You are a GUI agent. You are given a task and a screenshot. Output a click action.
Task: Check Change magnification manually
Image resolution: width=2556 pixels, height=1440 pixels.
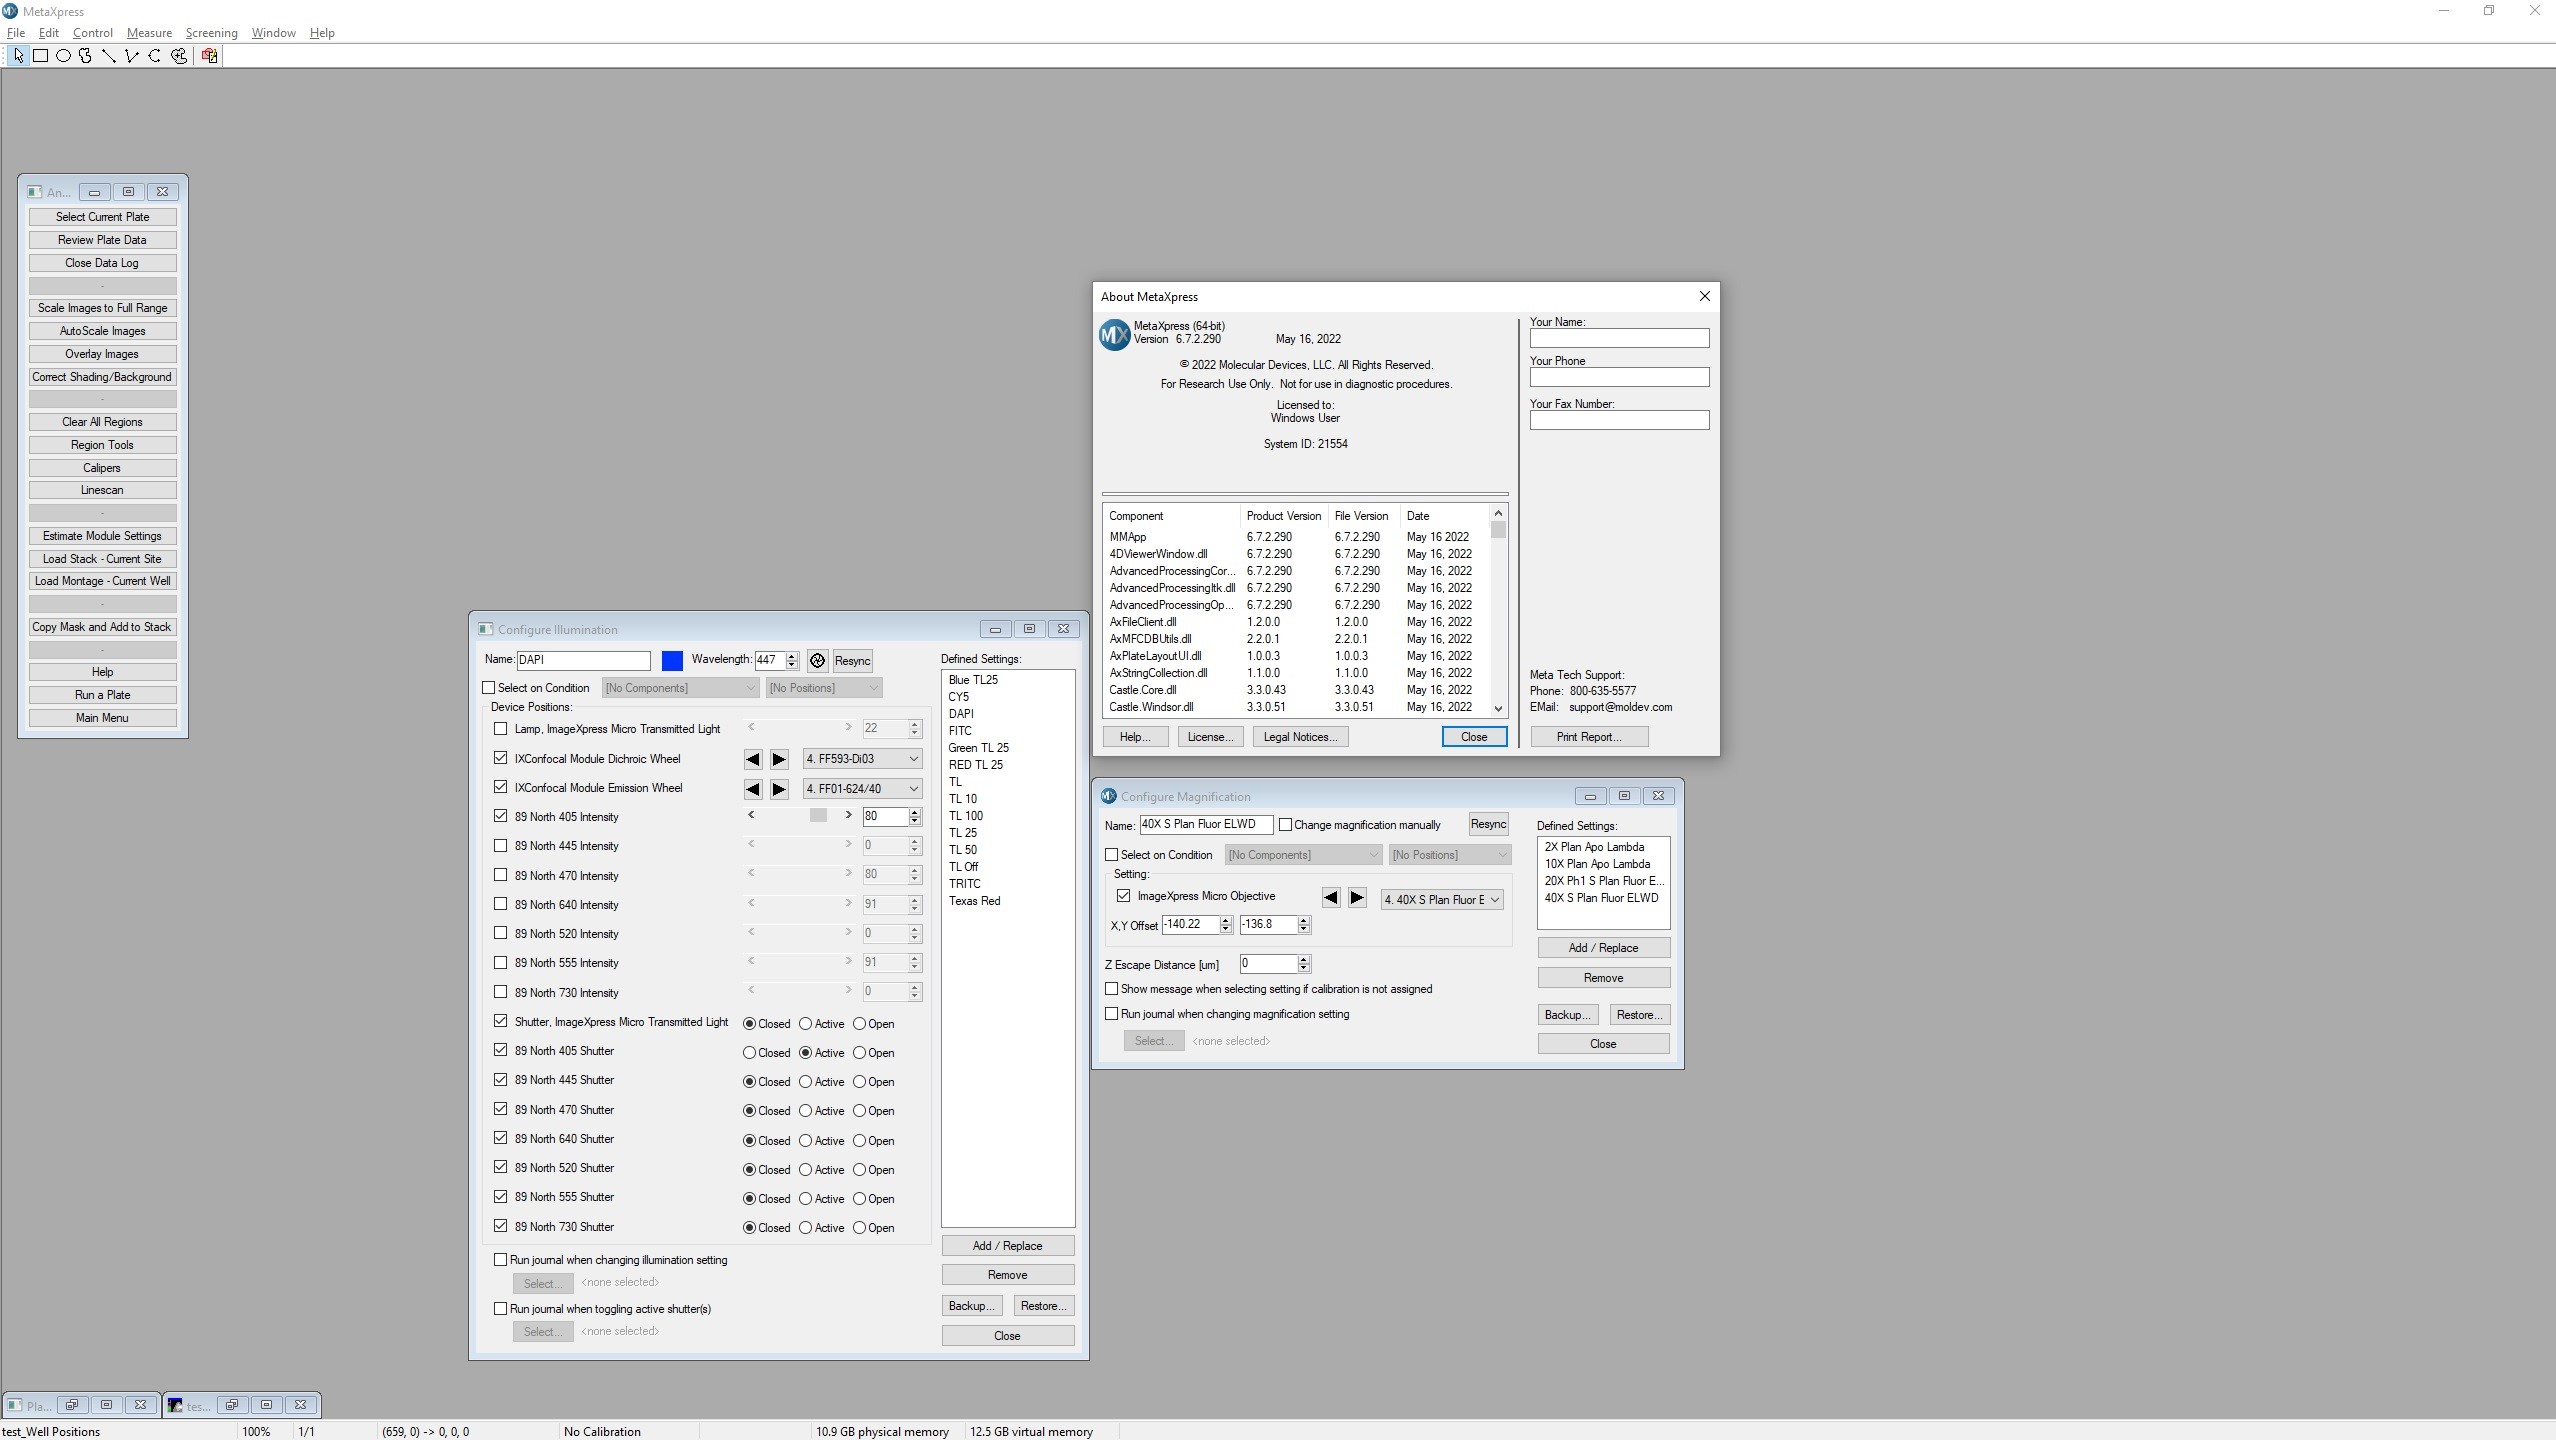[x=1286, y=825]
